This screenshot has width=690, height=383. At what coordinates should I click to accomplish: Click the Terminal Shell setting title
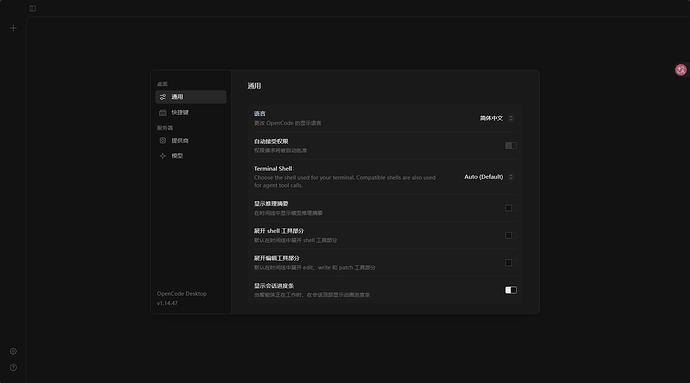click(273, 169)
